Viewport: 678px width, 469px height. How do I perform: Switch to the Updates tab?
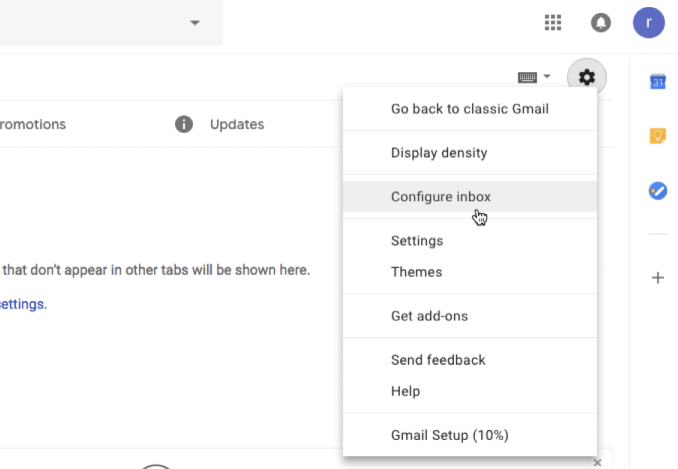point(237,124)
